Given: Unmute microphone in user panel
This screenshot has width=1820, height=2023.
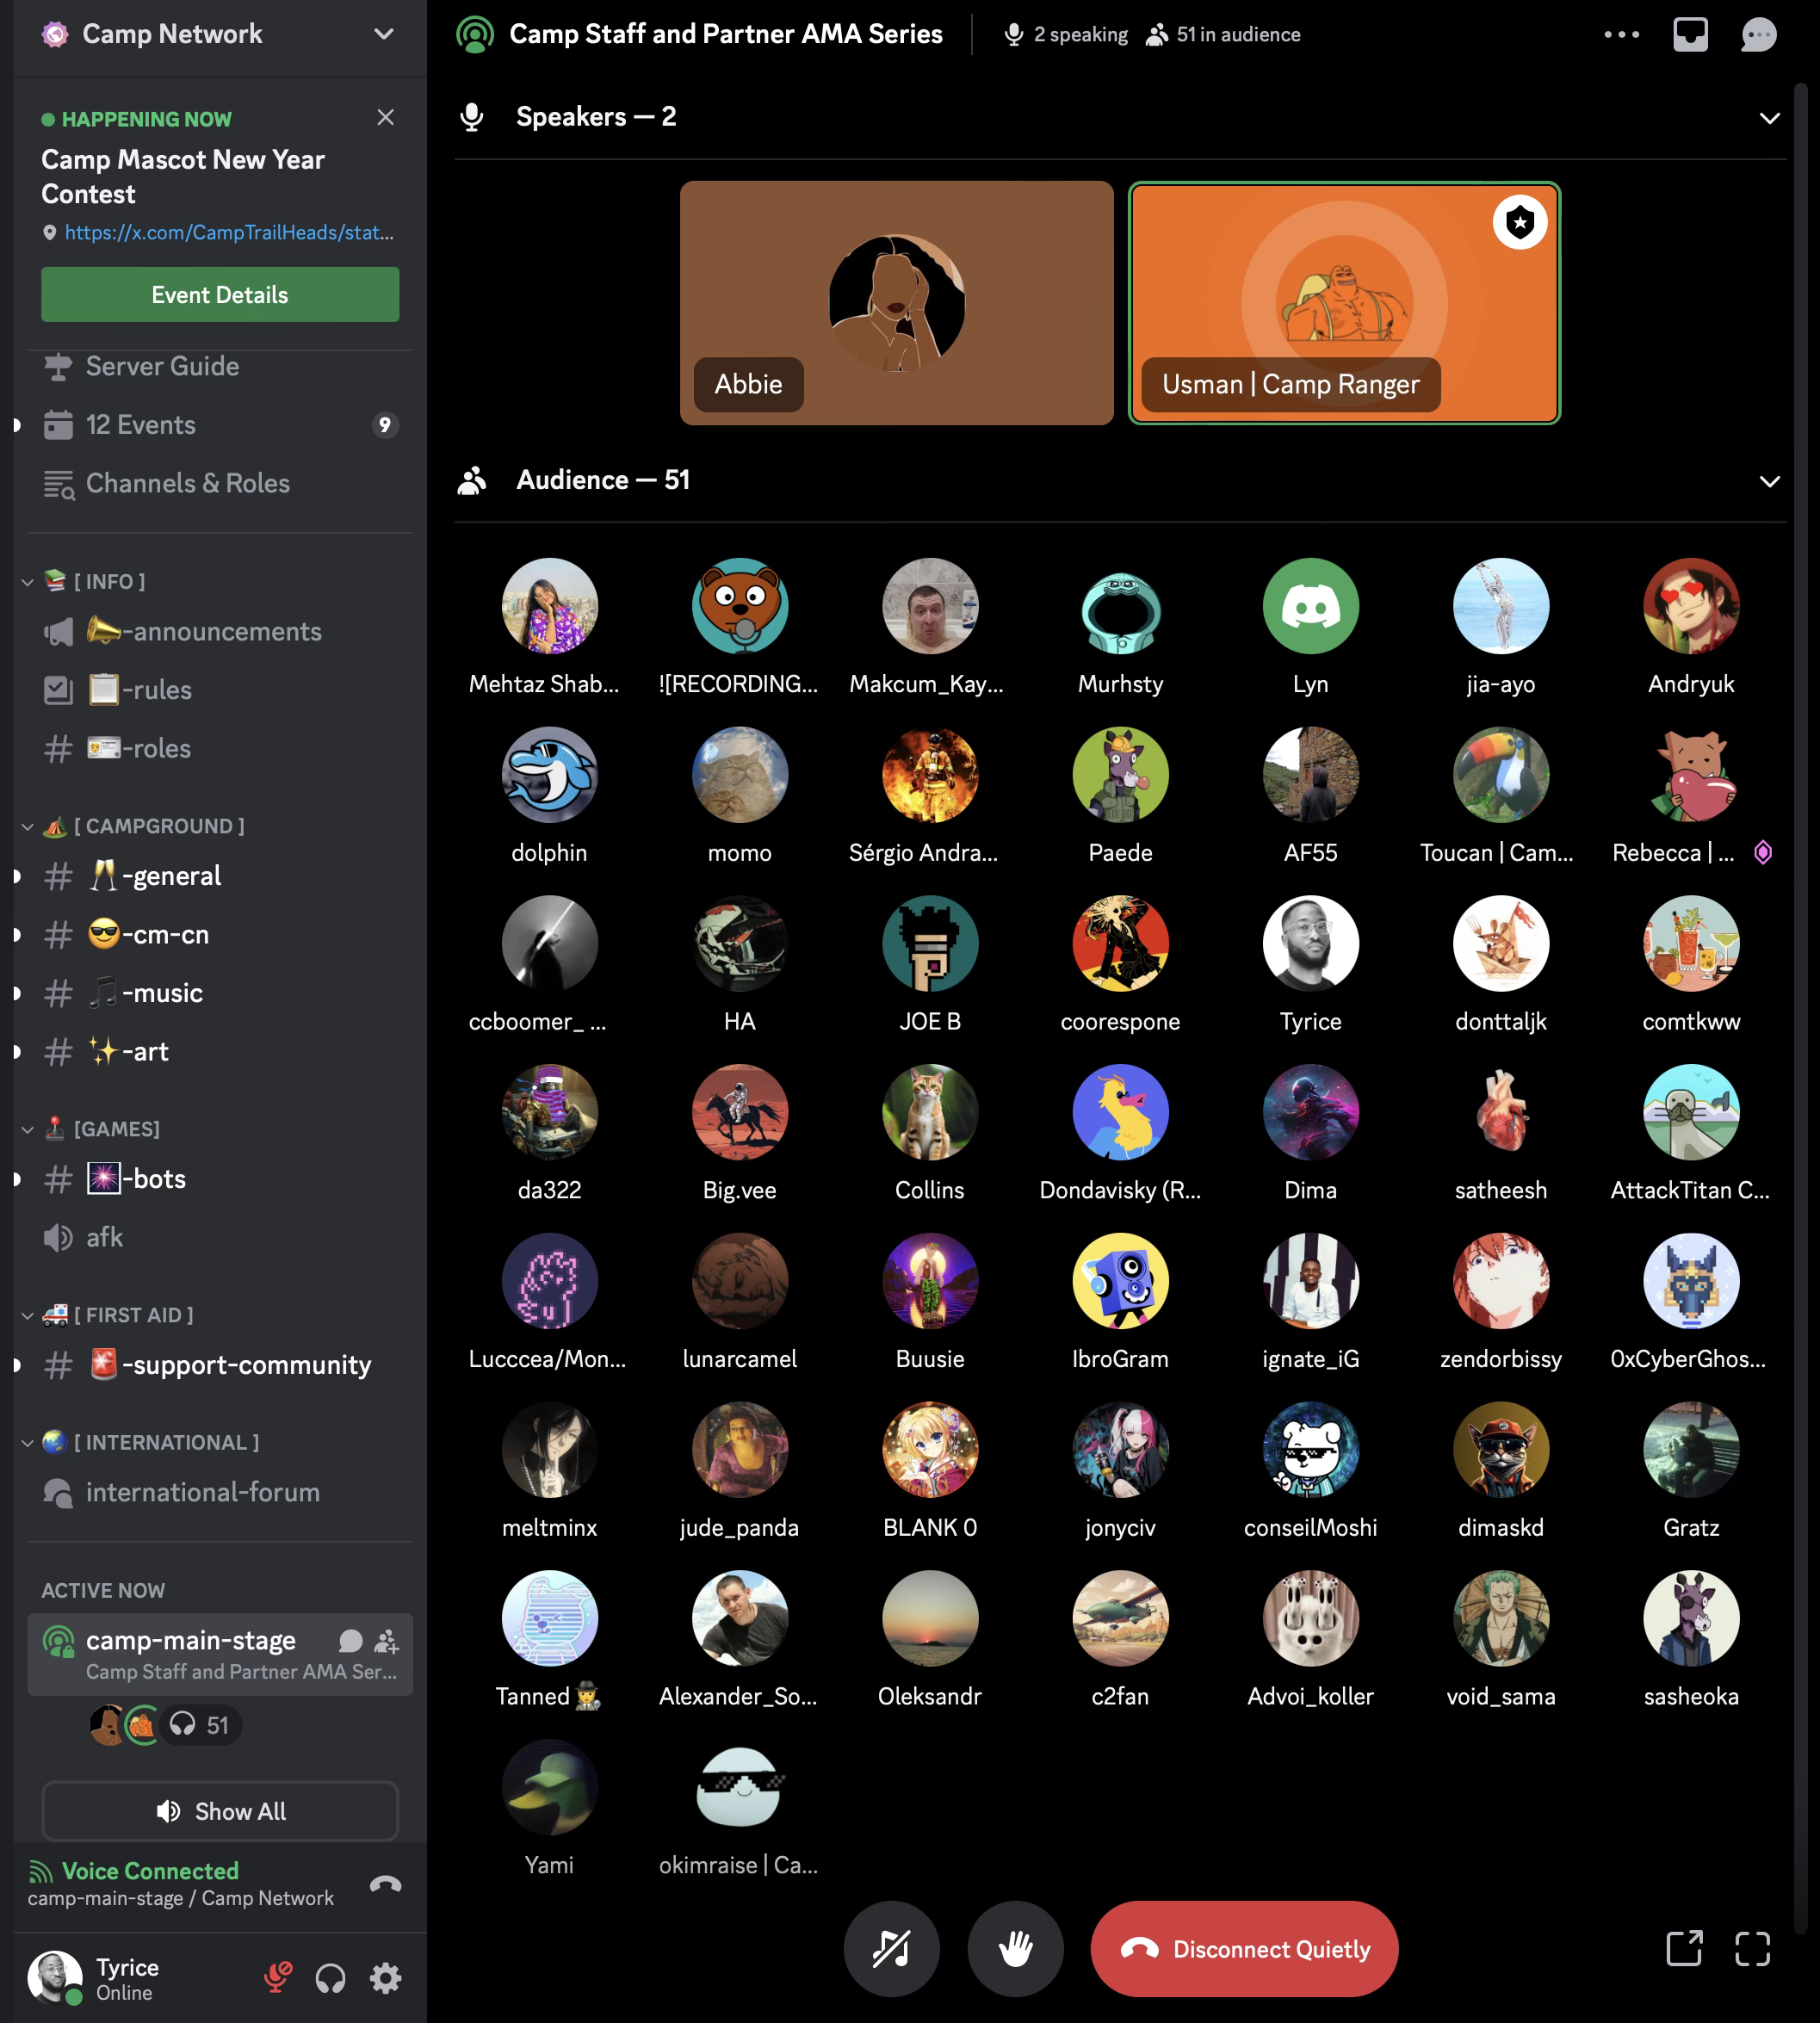Looking at the screenshot, I should (277, 1977).
